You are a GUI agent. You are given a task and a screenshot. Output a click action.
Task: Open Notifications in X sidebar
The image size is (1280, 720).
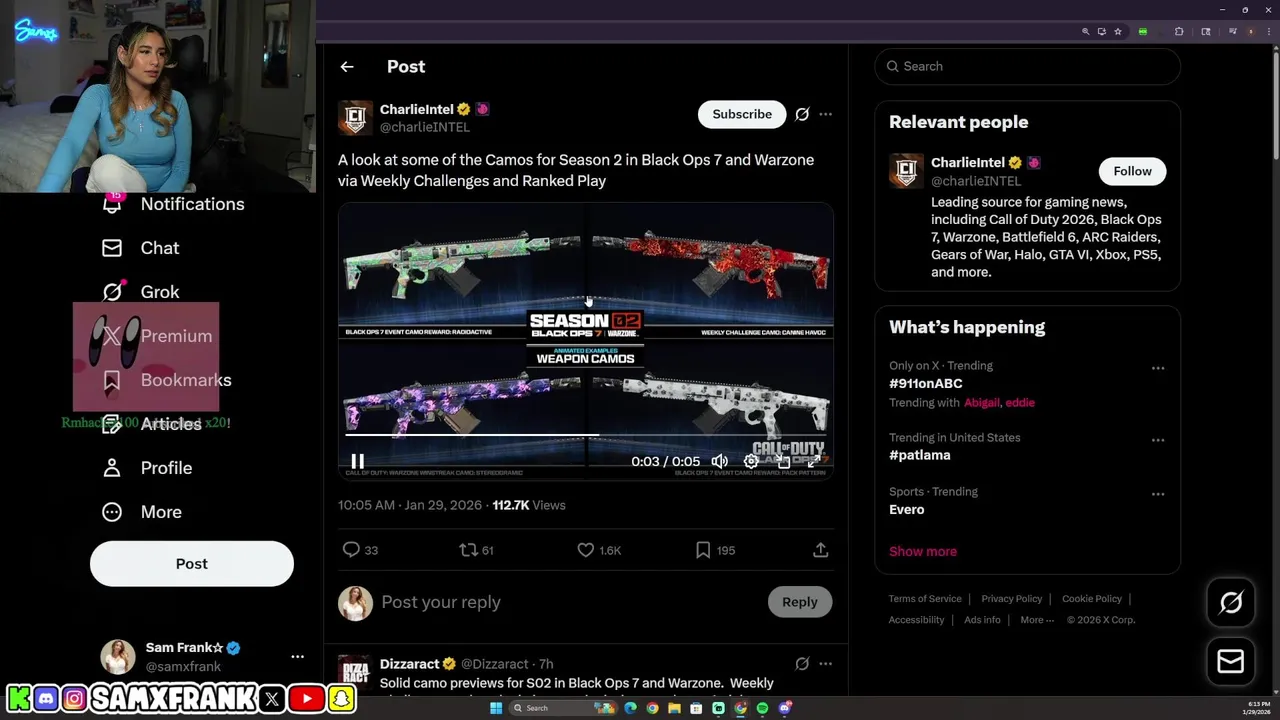173,204
